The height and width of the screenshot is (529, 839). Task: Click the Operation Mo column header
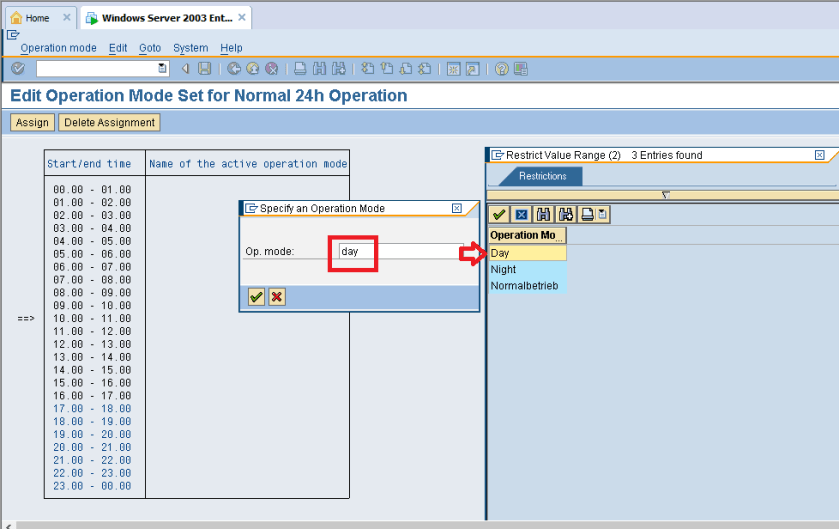(527, 235)
